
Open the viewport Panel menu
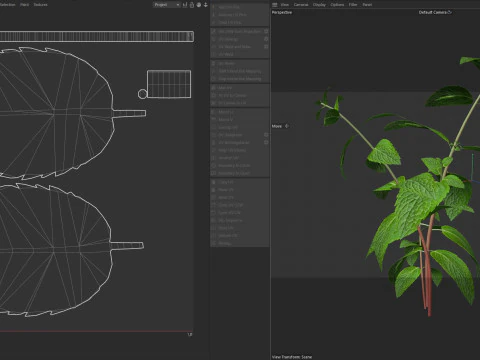pos(367,5)
